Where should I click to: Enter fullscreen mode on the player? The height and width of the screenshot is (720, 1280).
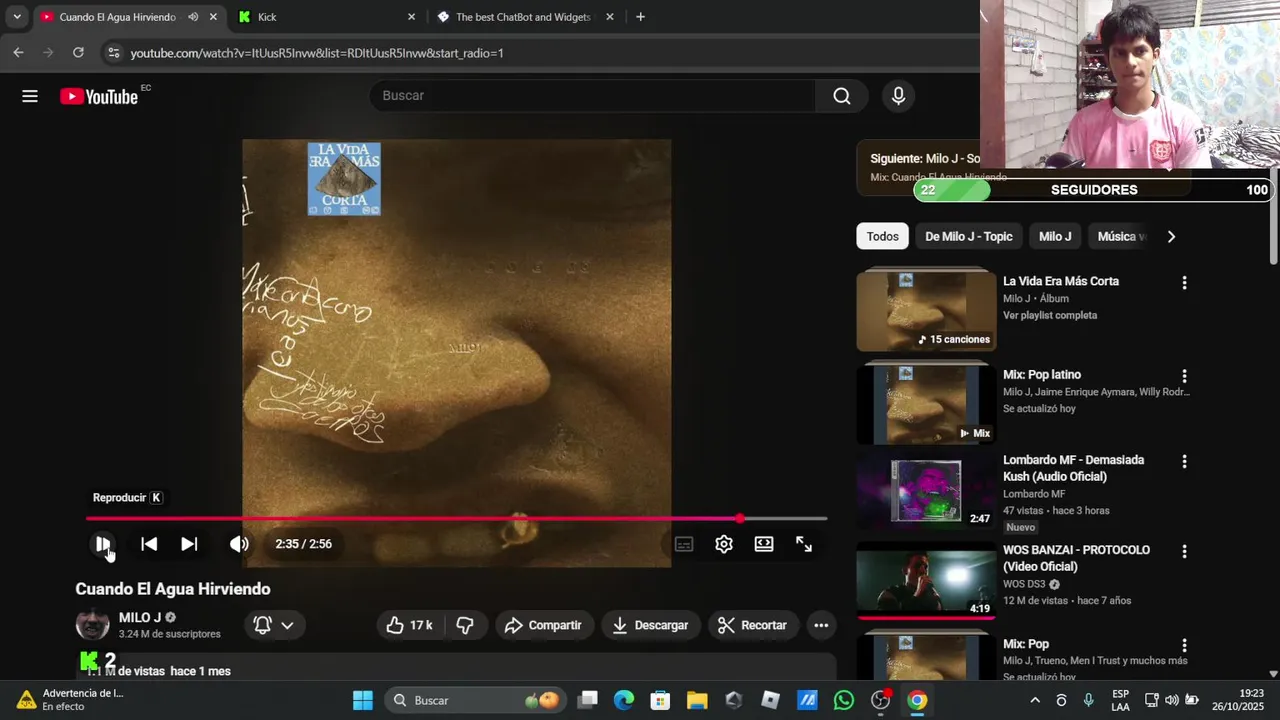[x=804, y=544]
